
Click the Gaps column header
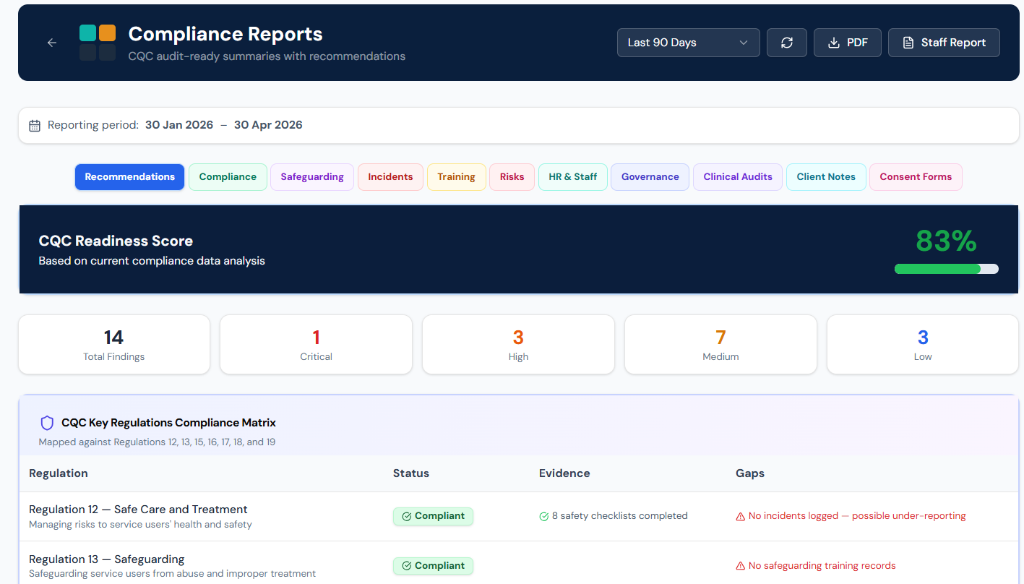tap(750, 474)
